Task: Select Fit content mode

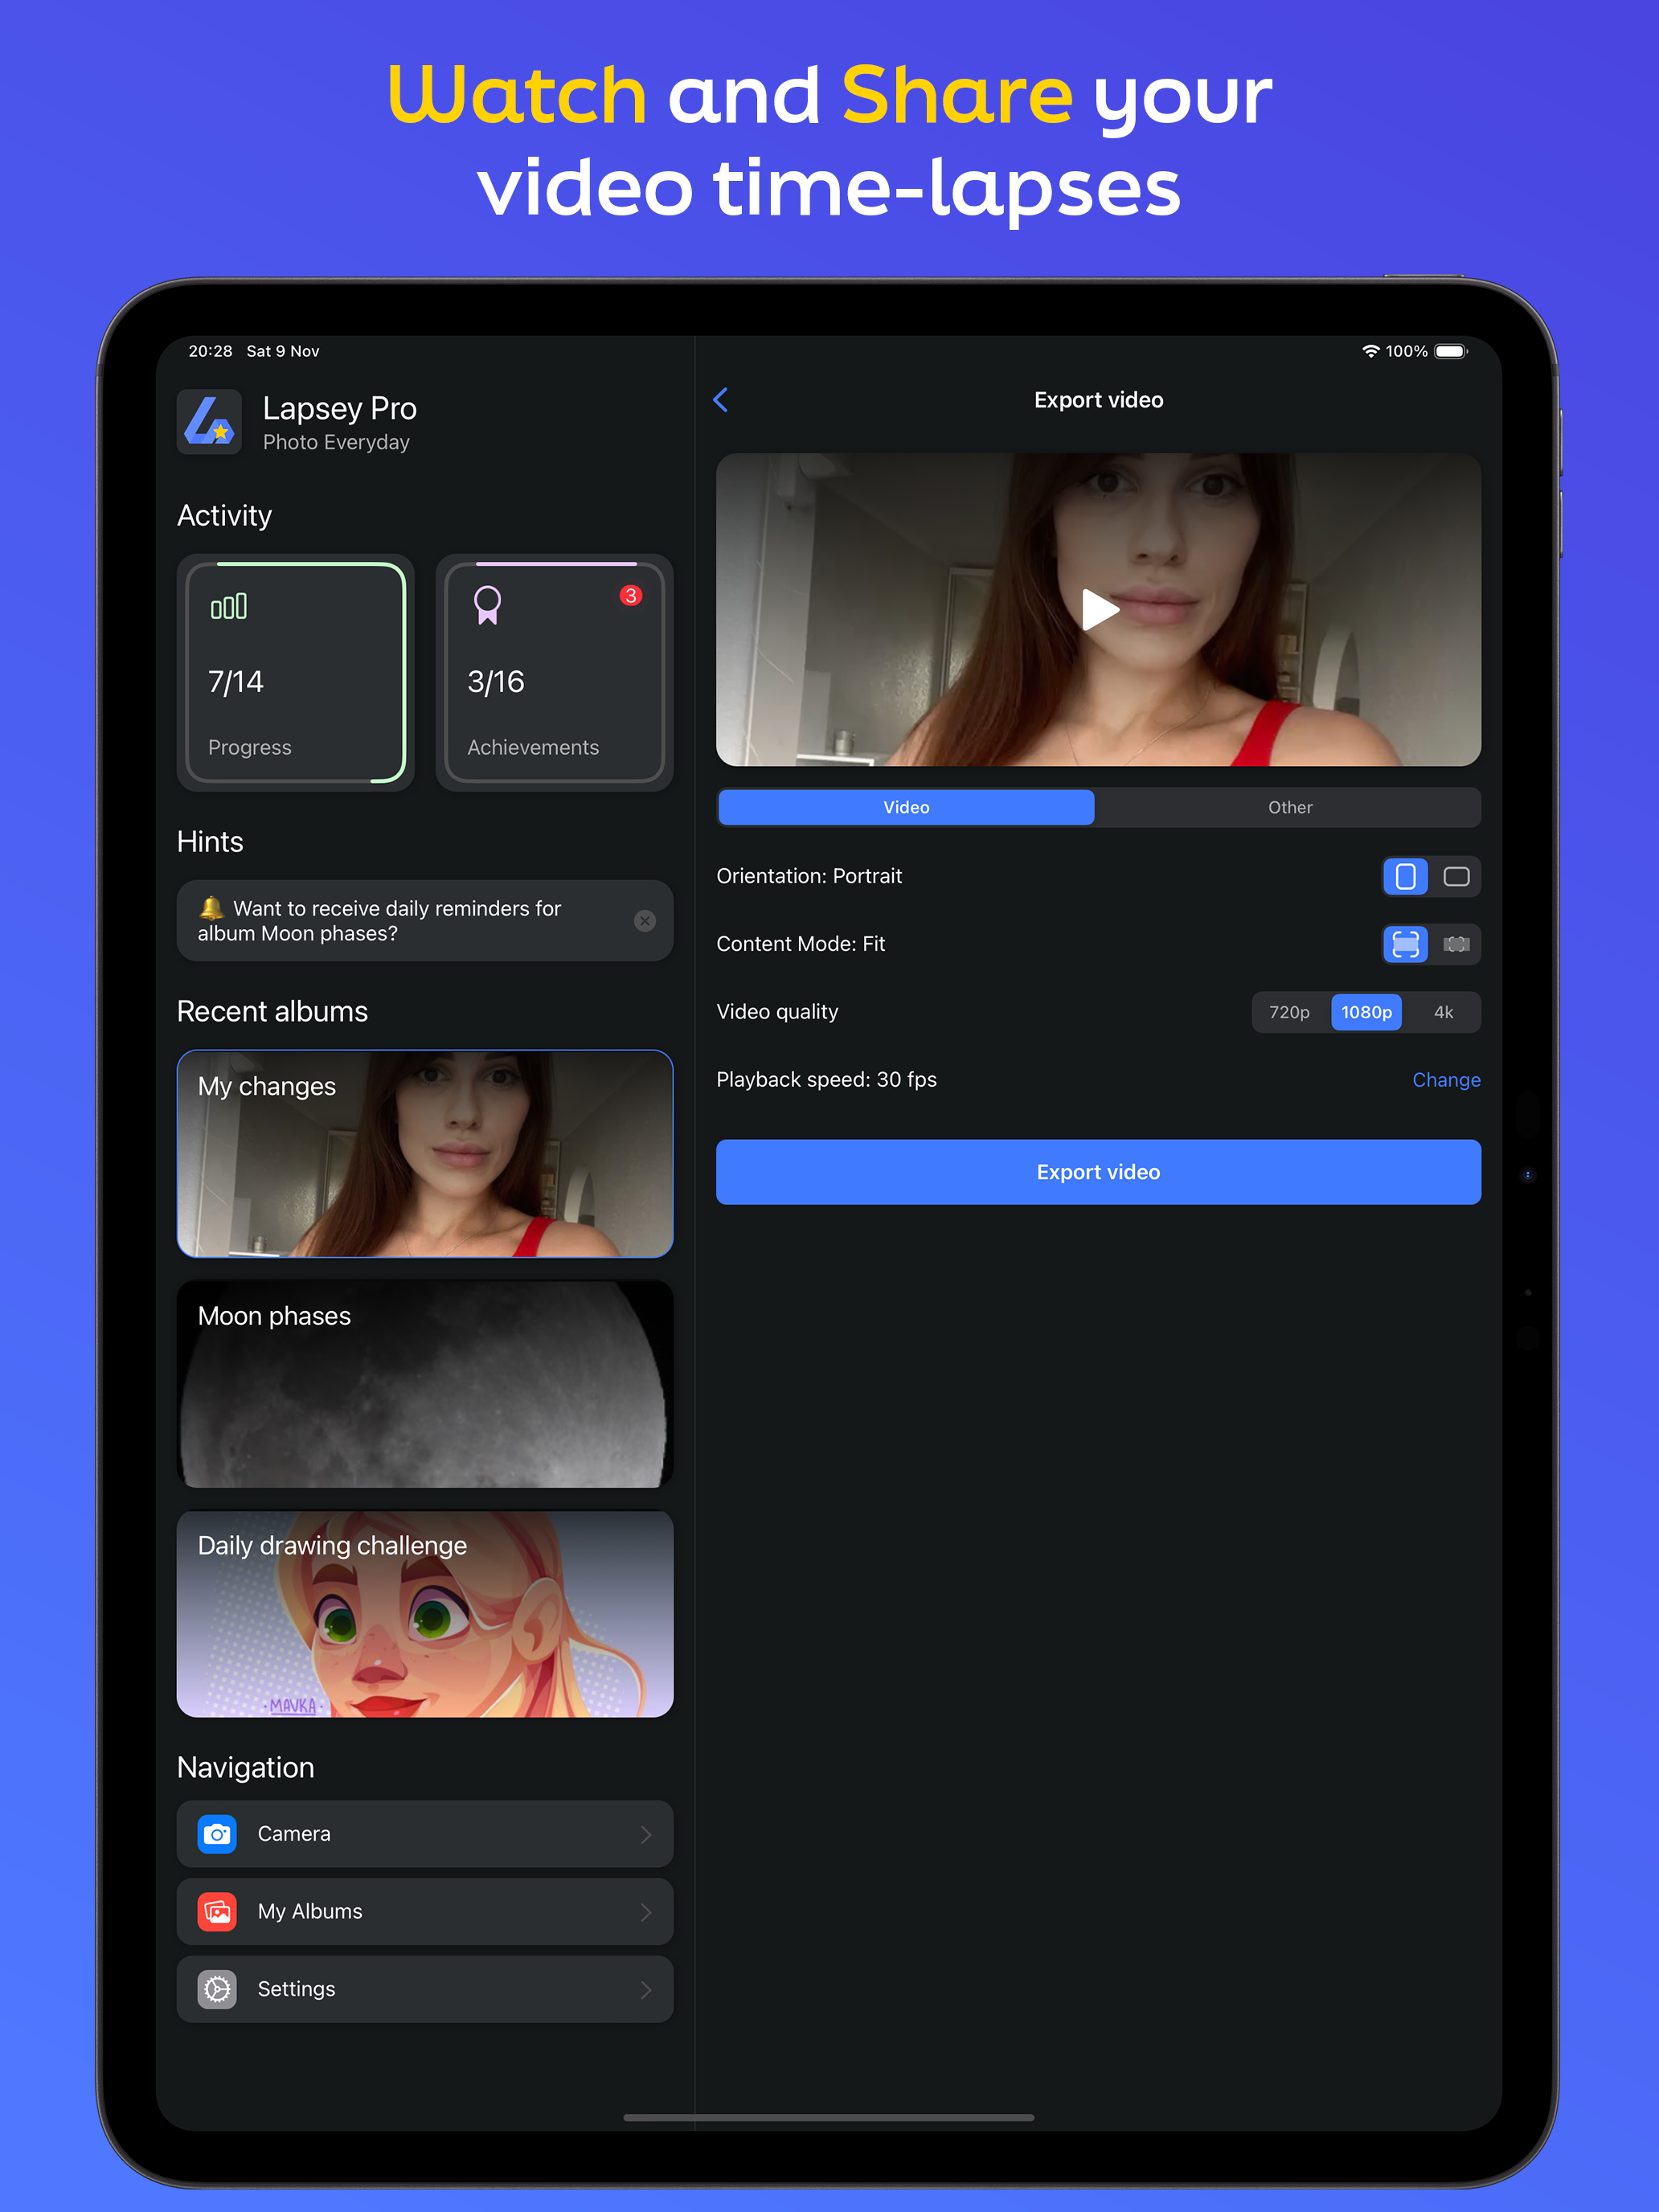Action: pyautogui.click(x=1406, y=945)
